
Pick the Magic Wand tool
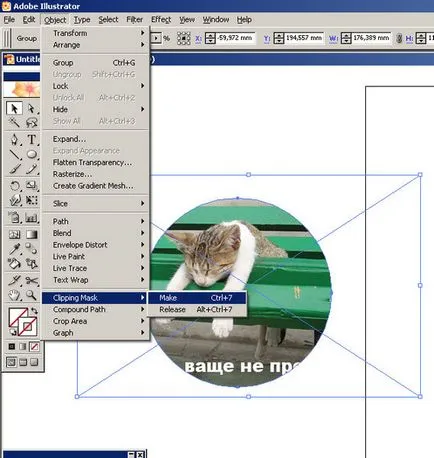click(14, 122)
